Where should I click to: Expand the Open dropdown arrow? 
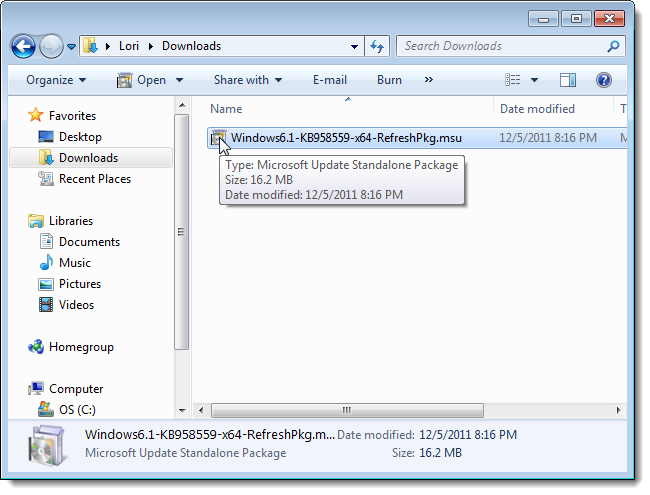[179, 80]
